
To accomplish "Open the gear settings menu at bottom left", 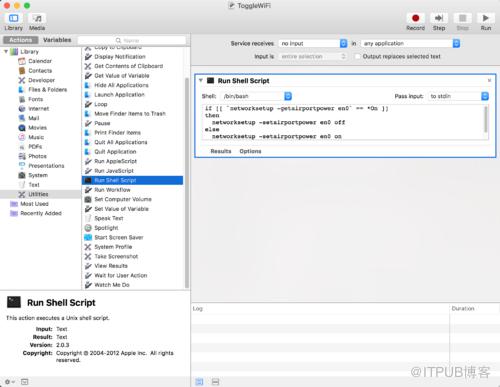I will [9, 382].
